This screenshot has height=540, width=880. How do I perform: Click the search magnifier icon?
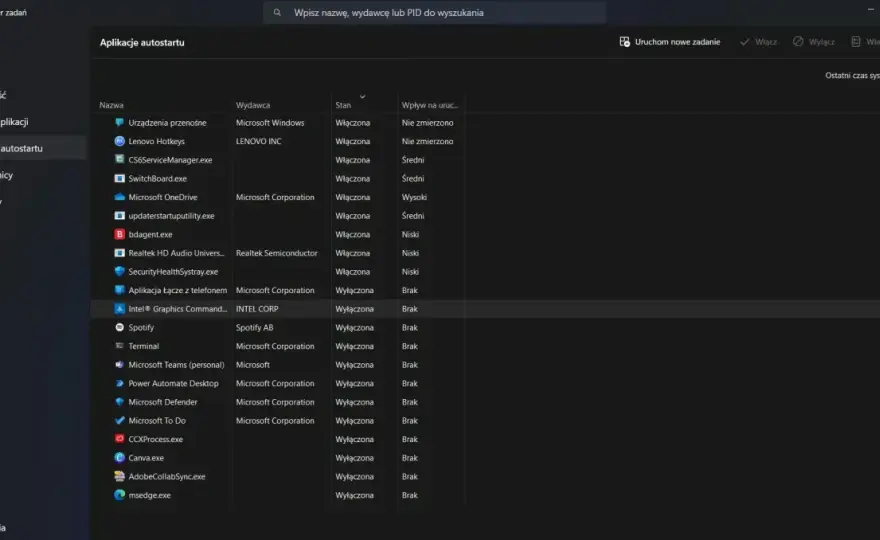coord(277,12)
